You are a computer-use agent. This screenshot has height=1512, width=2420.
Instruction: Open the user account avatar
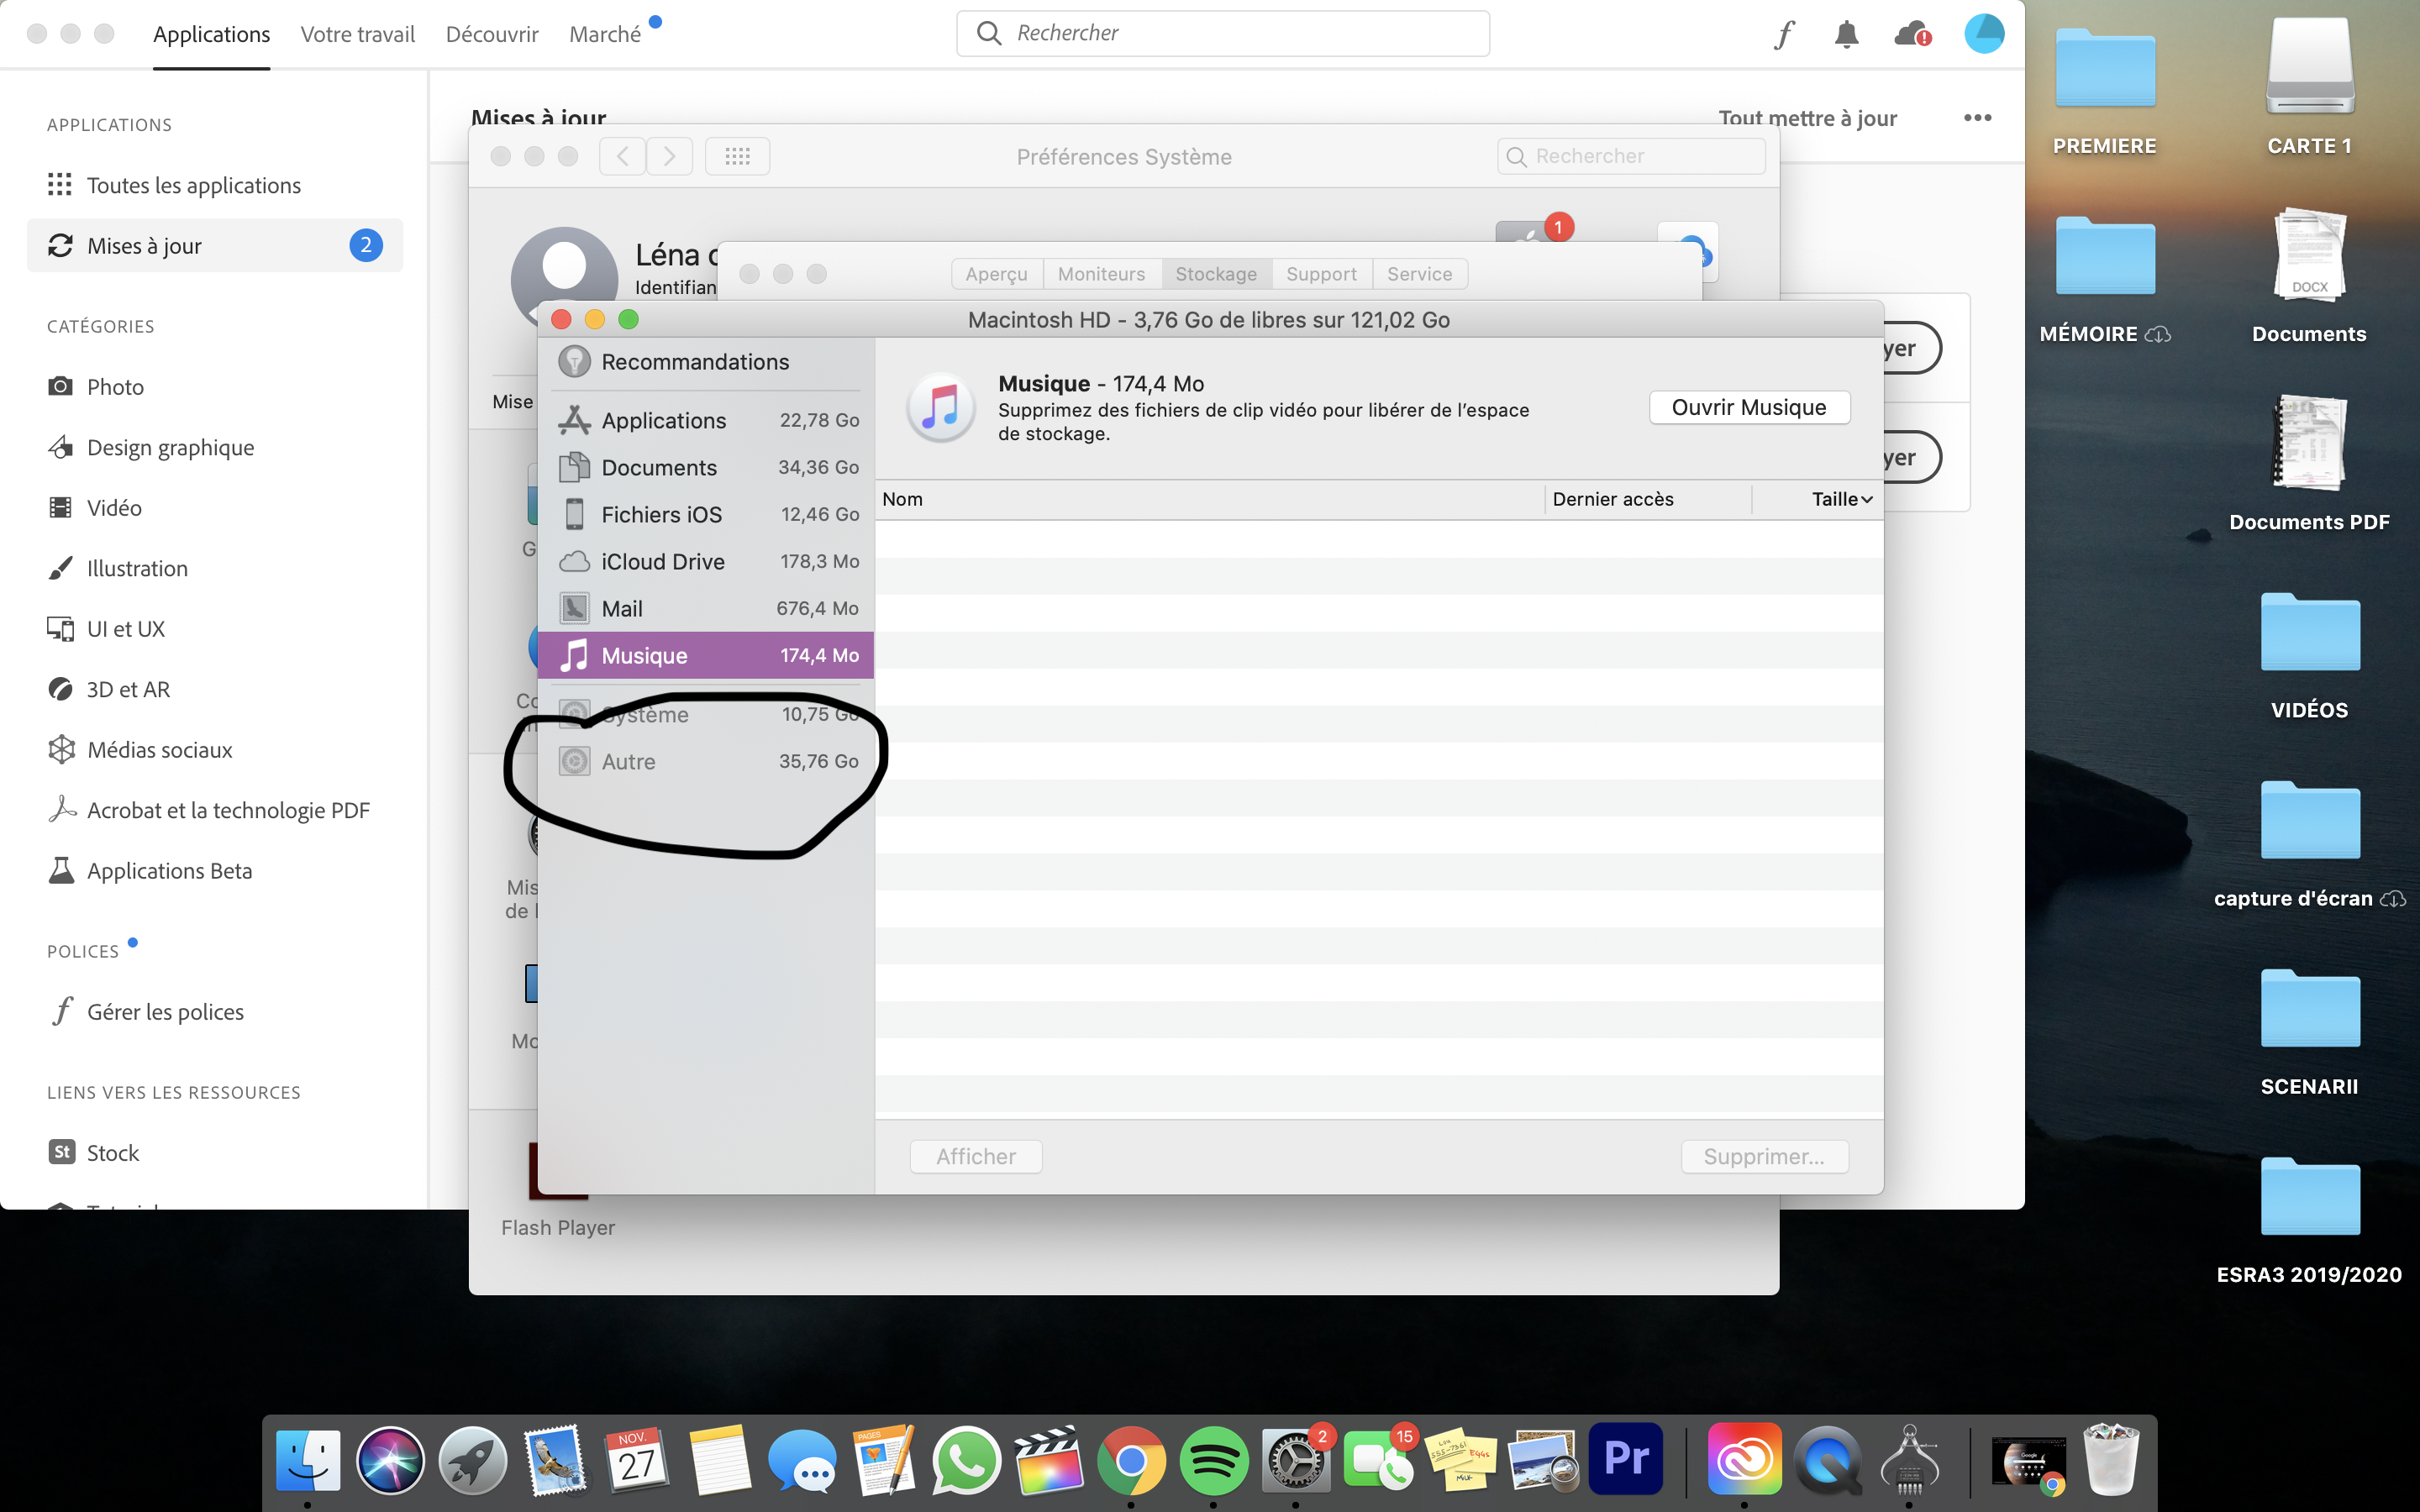tap(1983, 34)
